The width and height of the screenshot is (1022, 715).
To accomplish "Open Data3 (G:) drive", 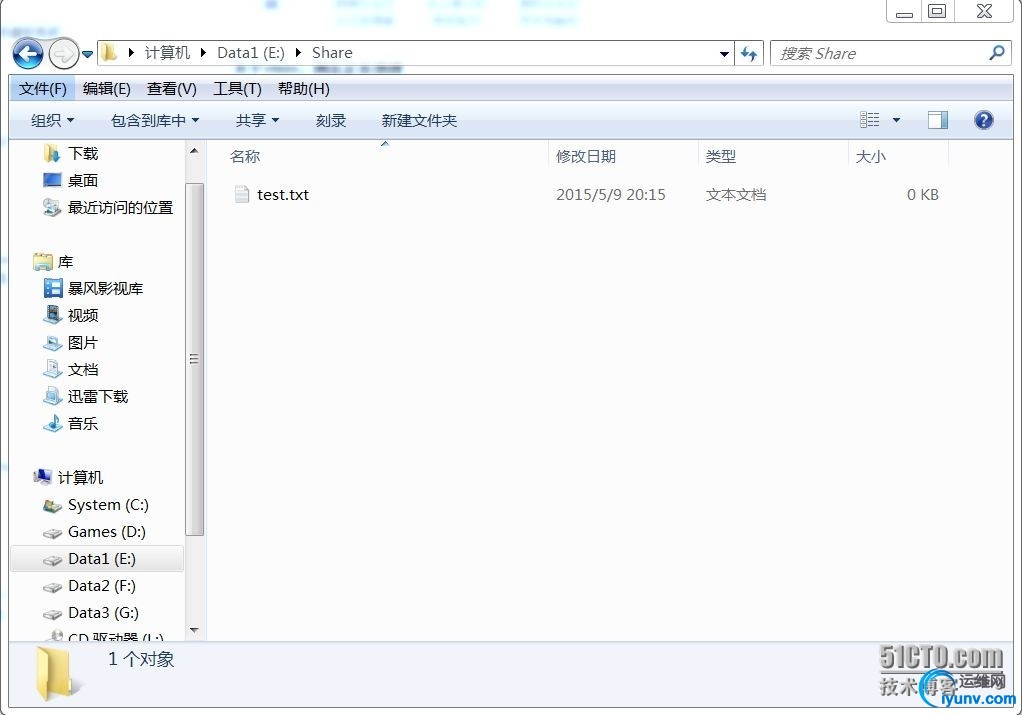I will [103, 613].
